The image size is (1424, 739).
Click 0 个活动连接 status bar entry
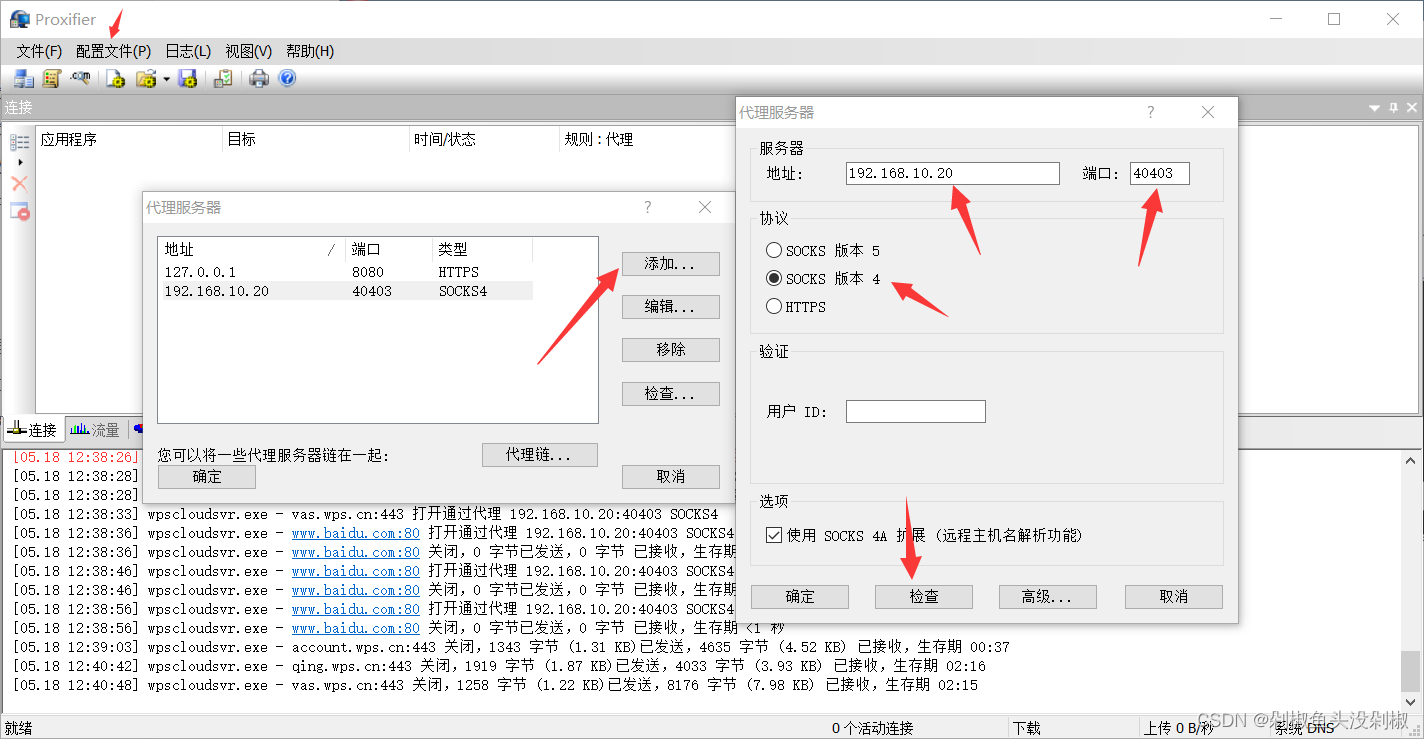[x=872, y=728]
